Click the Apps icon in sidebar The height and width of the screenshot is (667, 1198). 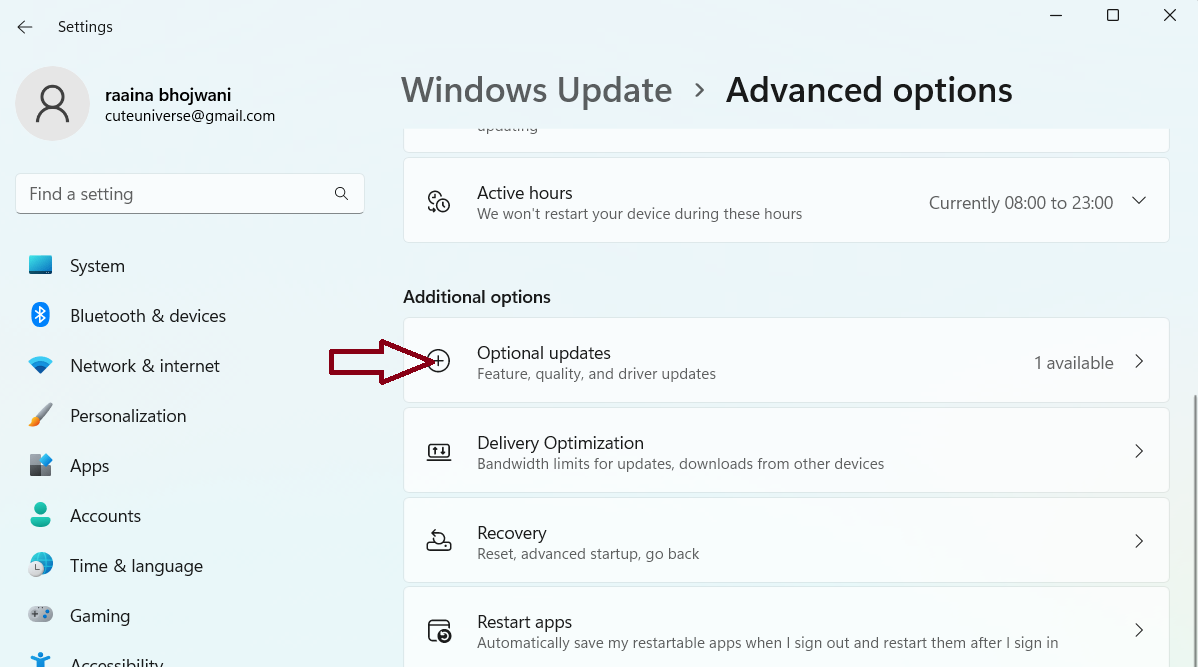pos(41,466)
